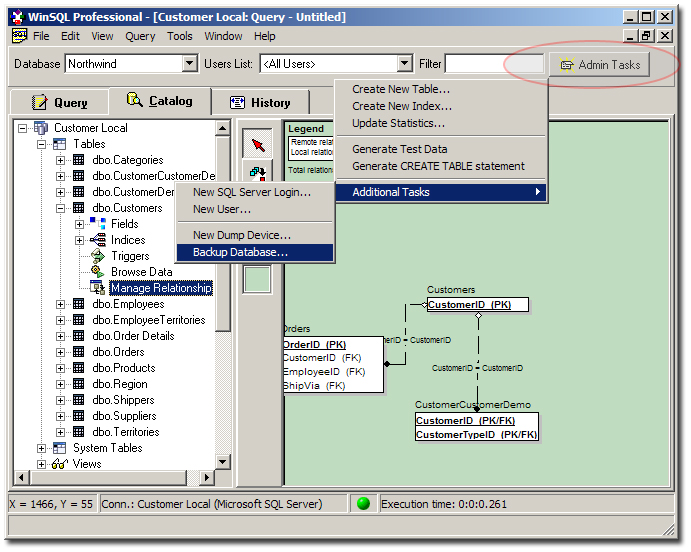Switch to the Query tab
The height and width of the screenshot is (552, 691).
(x=60, y=103)
